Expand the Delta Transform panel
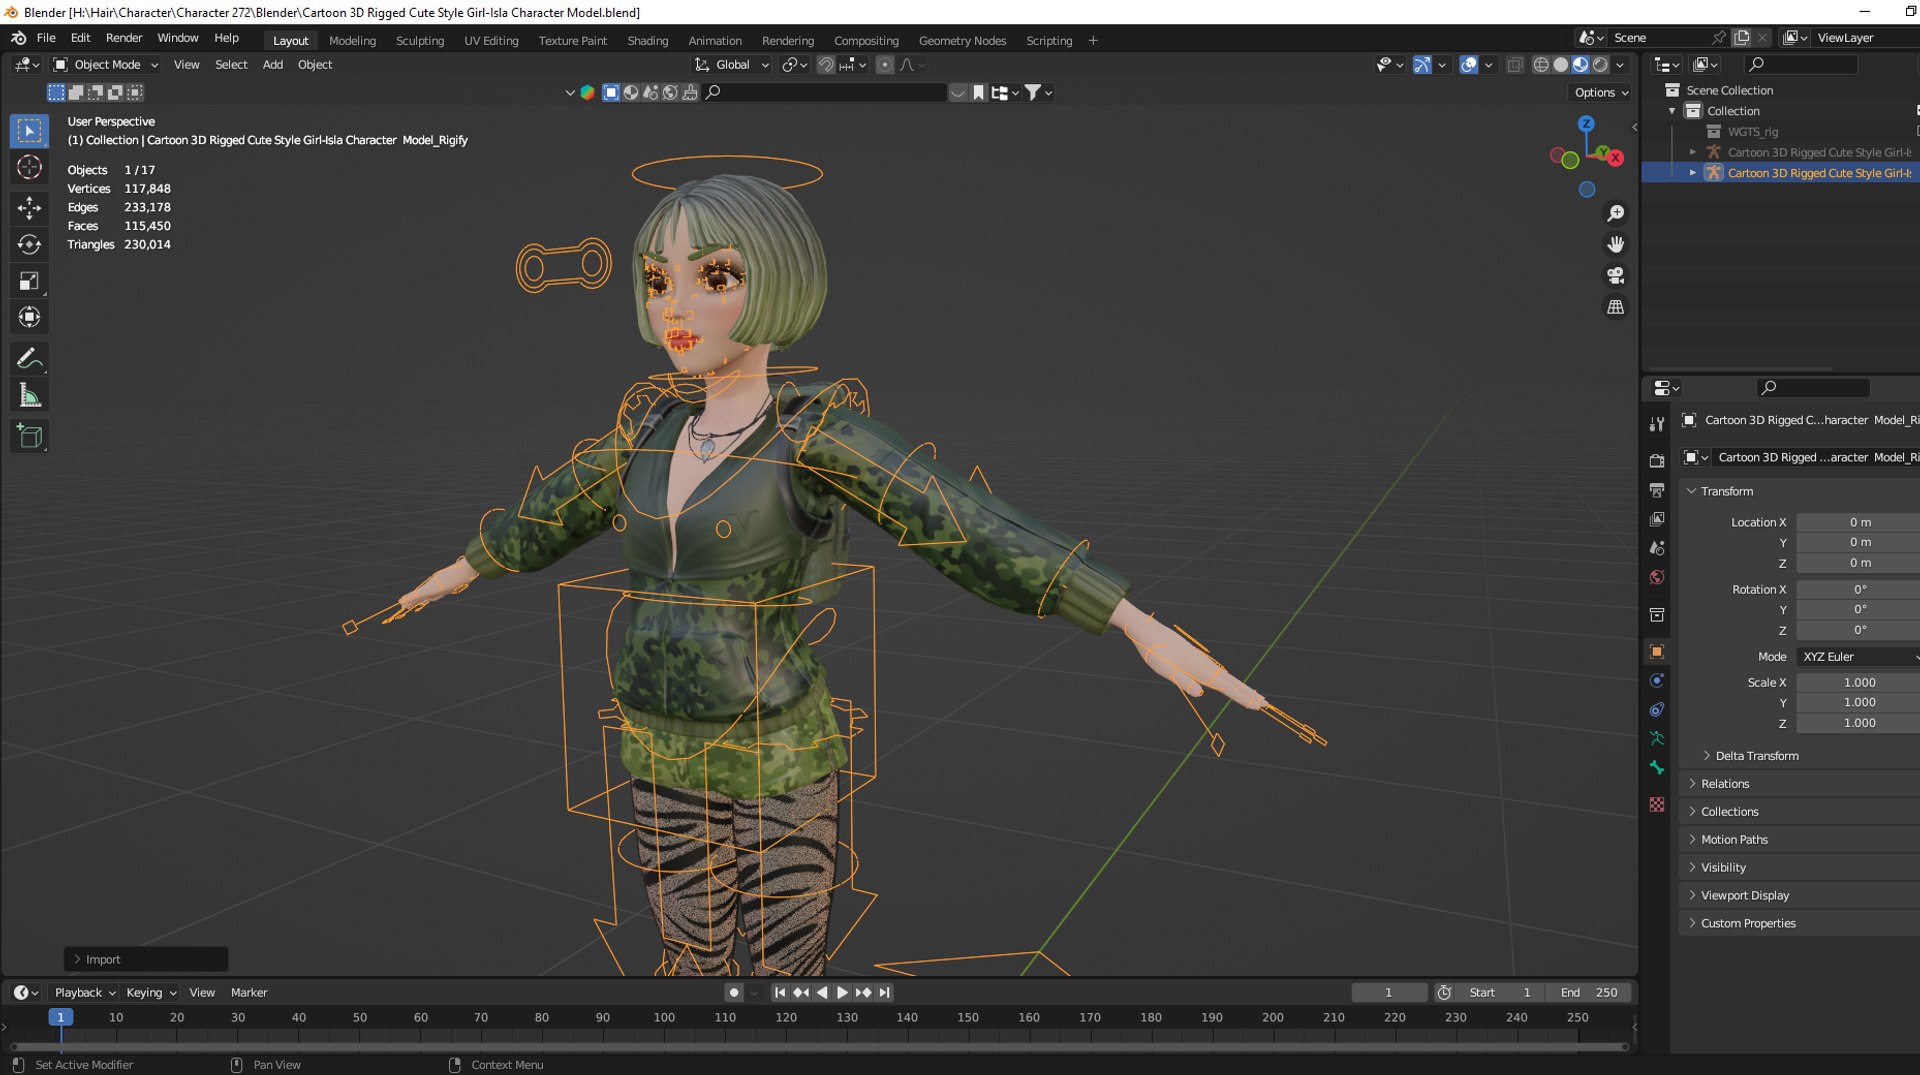This screenshot has height=1075, width=1920. [1756, 756]
